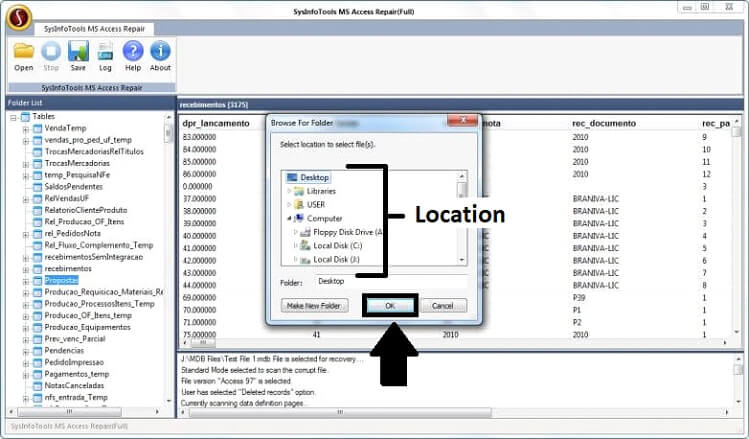Viewport: 749px width, 439px height.
Task: Select nfs_entrada_Temp table
Action: tap(75, 397)
